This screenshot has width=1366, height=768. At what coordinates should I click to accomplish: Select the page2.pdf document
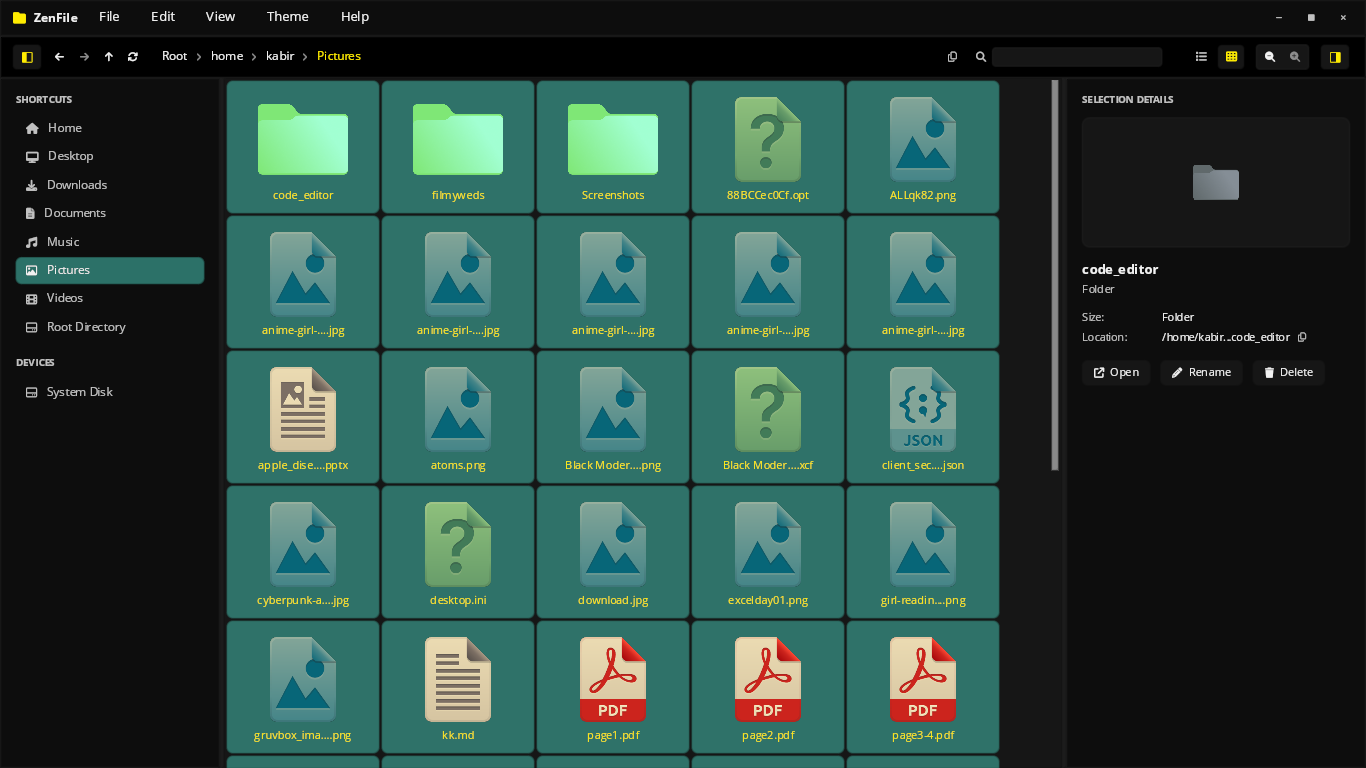tap(768, 687)
